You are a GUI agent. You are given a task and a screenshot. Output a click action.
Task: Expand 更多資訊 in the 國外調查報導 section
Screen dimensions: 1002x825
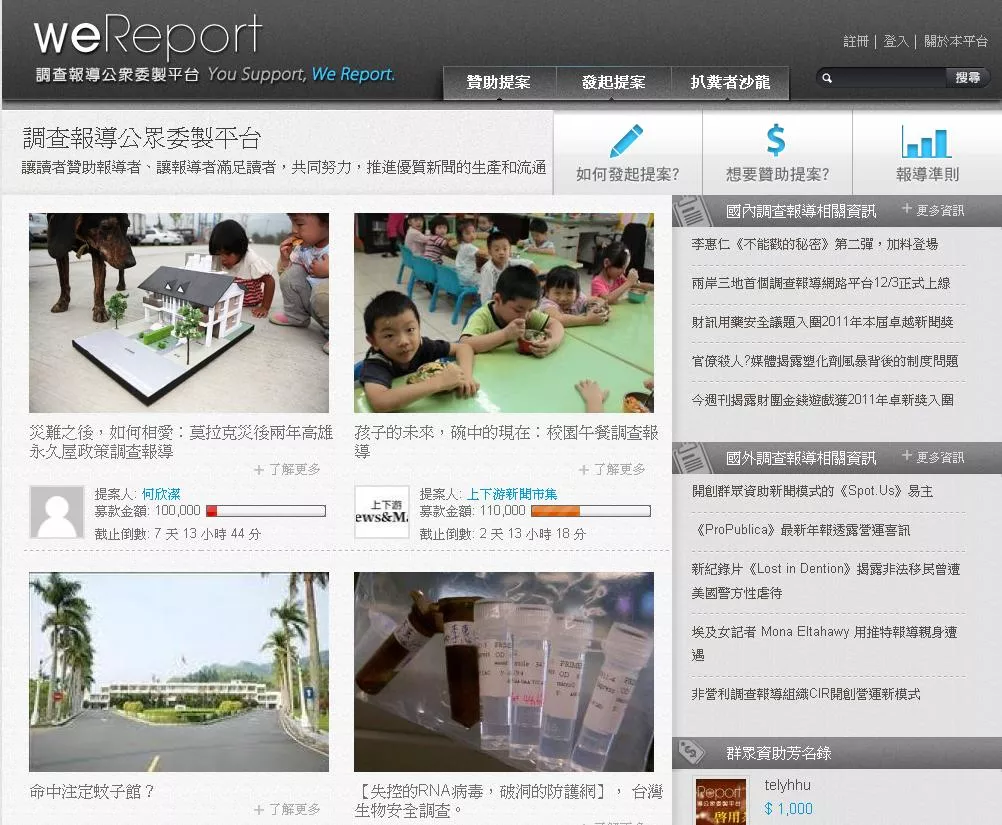click(x=933, y=457)
